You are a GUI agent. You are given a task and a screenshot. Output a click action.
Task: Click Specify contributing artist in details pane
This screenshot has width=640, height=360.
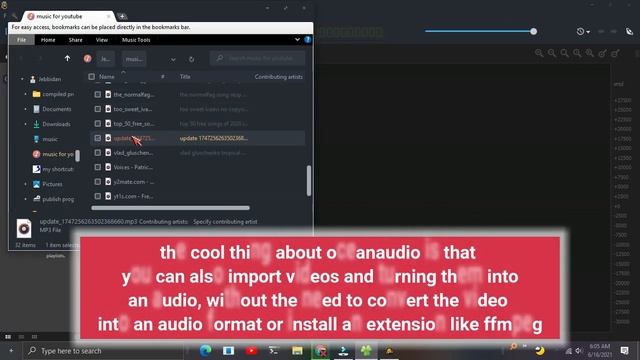(x=225, y=222)
